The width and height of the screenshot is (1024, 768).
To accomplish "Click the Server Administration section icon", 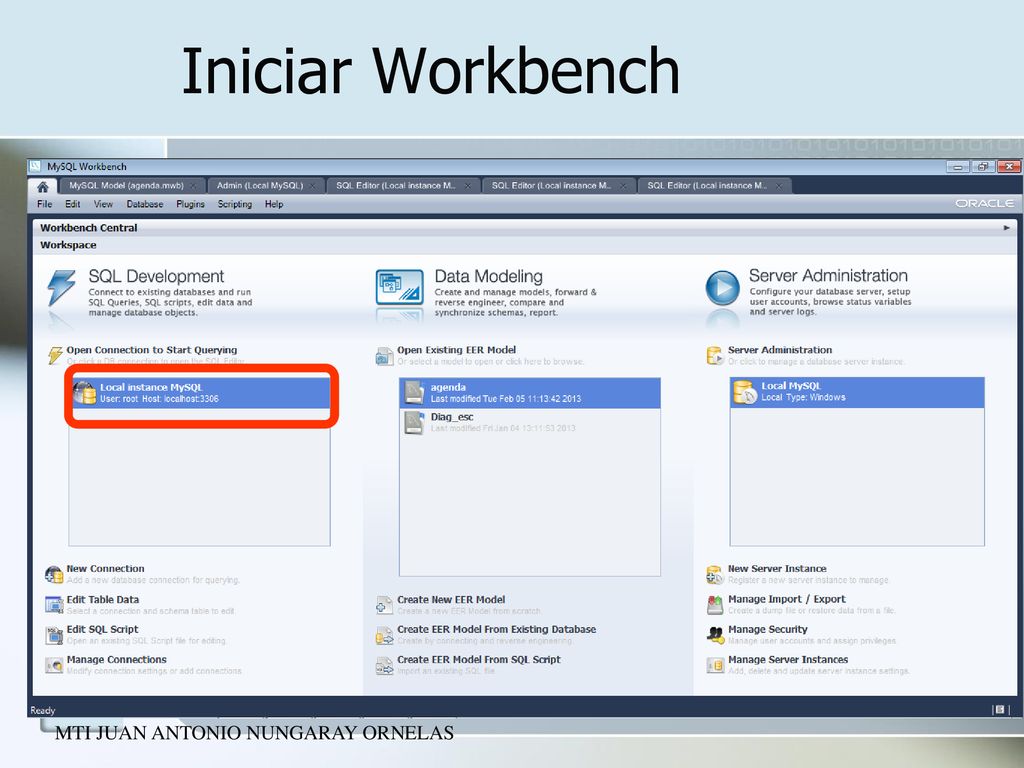I will 714,355.
